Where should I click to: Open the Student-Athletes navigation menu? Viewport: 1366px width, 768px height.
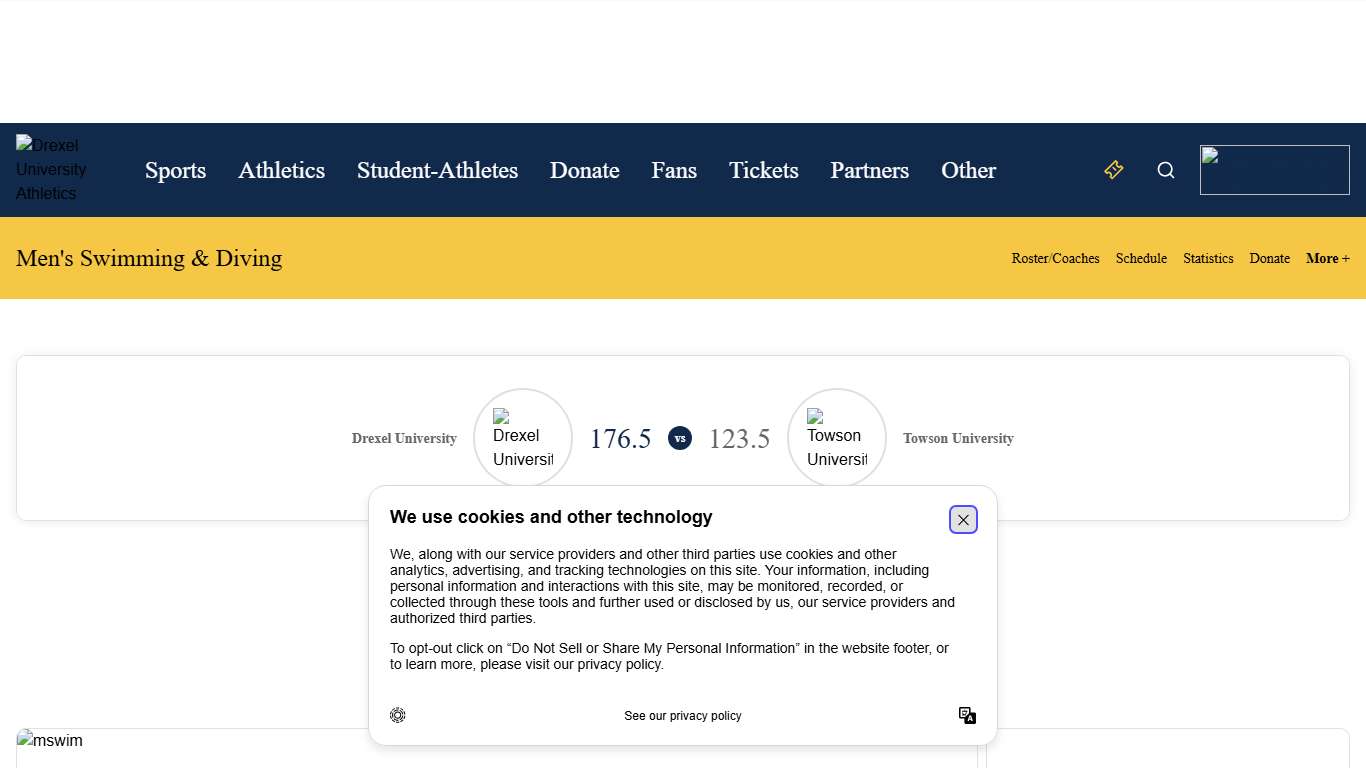tap(437, 170)
